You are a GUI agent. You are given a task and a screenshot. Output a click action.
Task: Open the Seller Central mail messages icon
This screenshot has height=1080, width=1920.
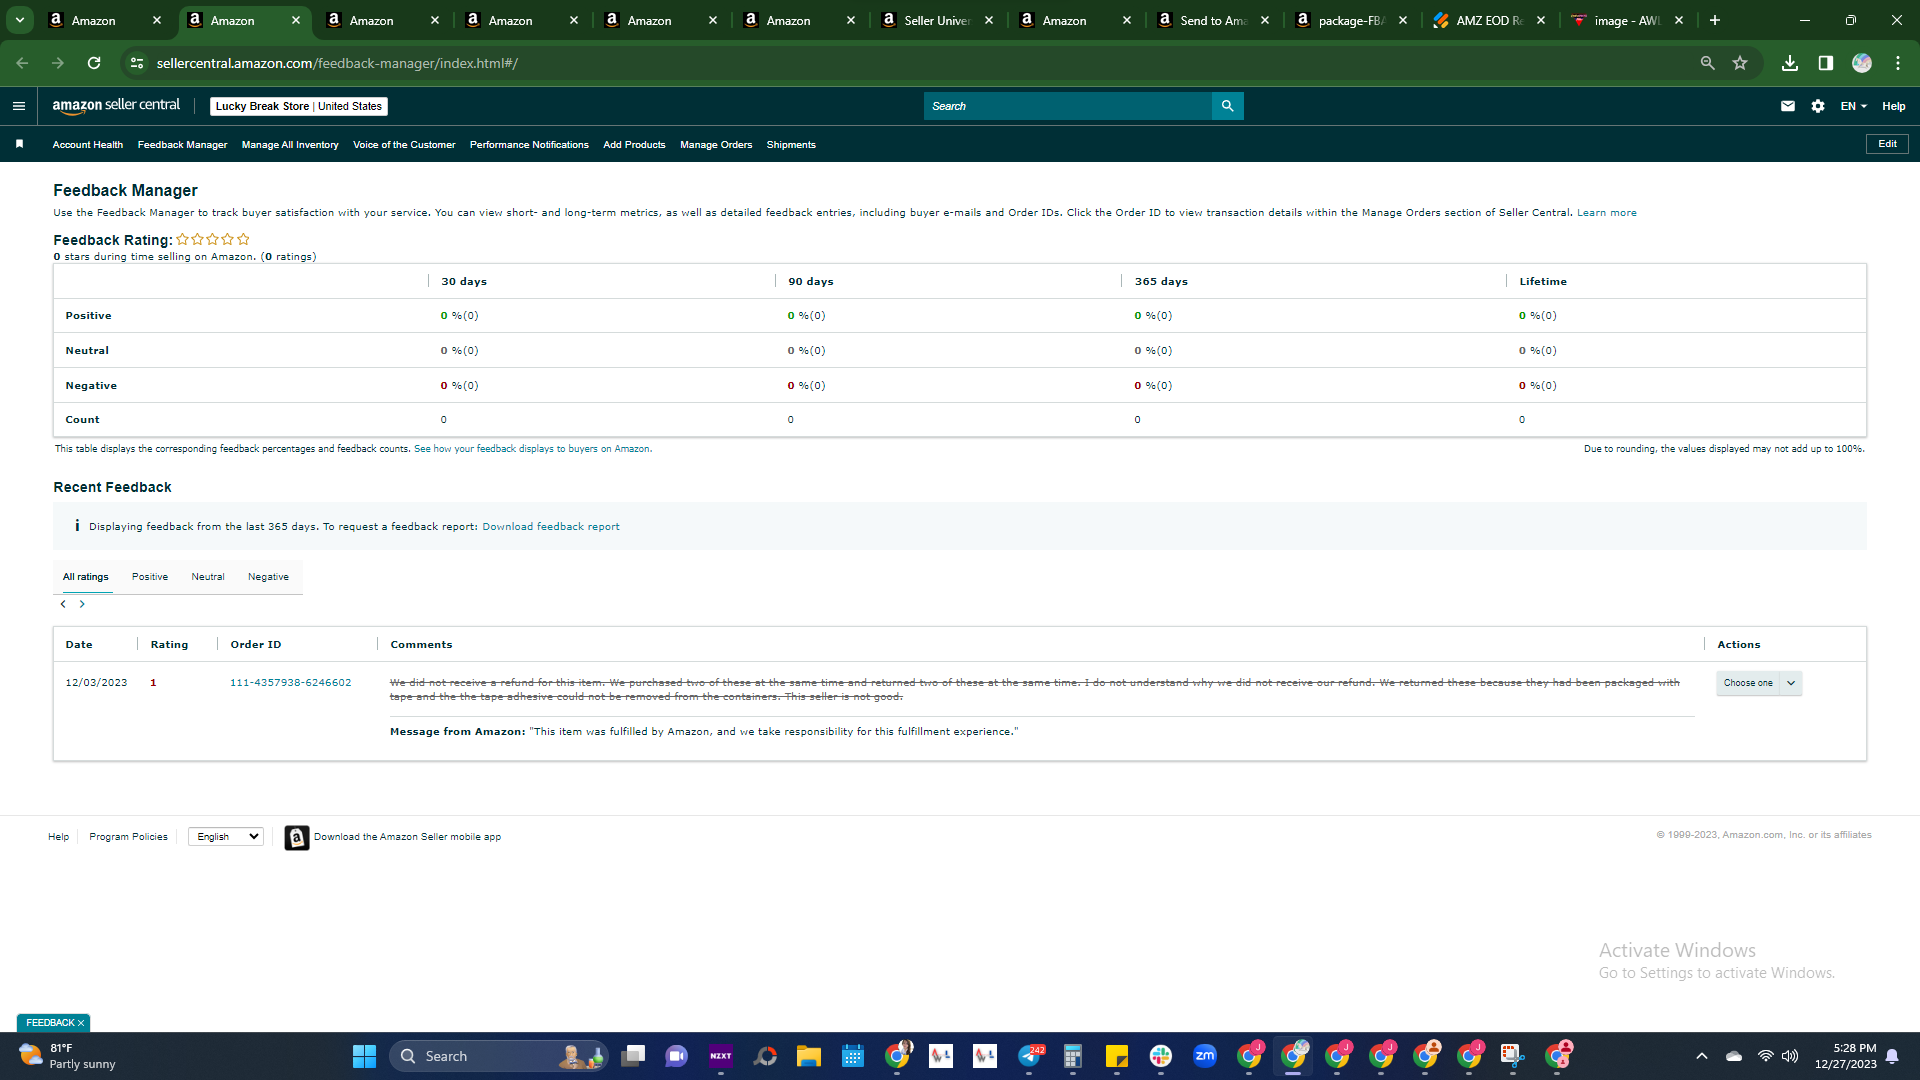[1788, 106]
